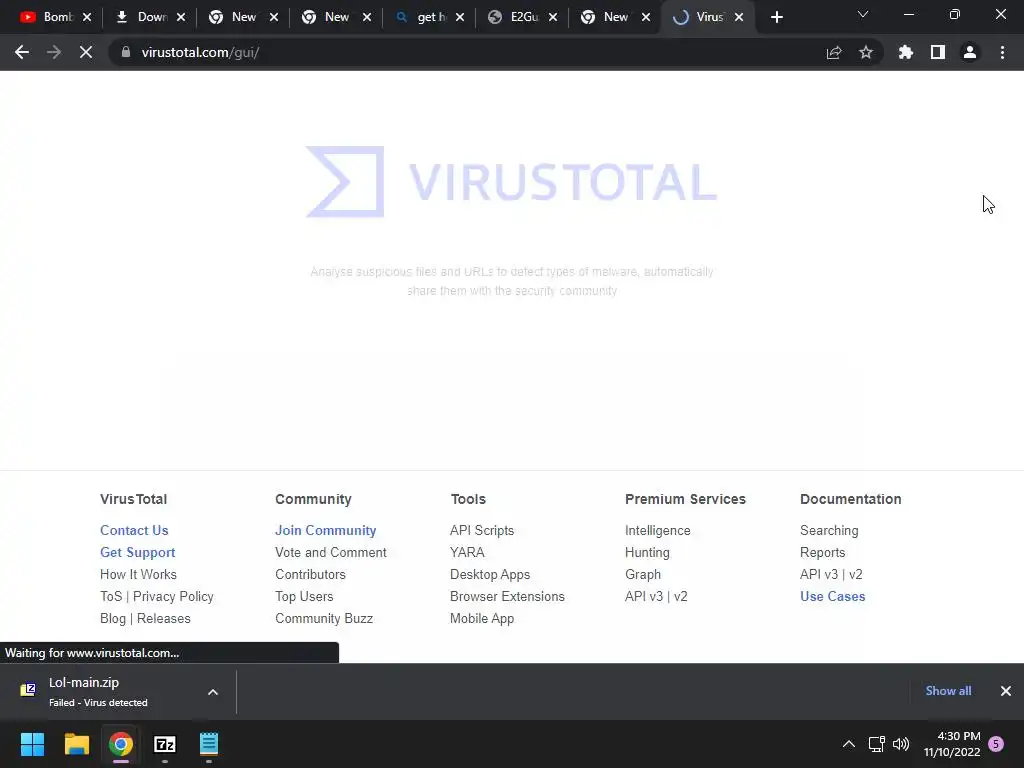Open Notepad from the taskbar

[209, 744]
